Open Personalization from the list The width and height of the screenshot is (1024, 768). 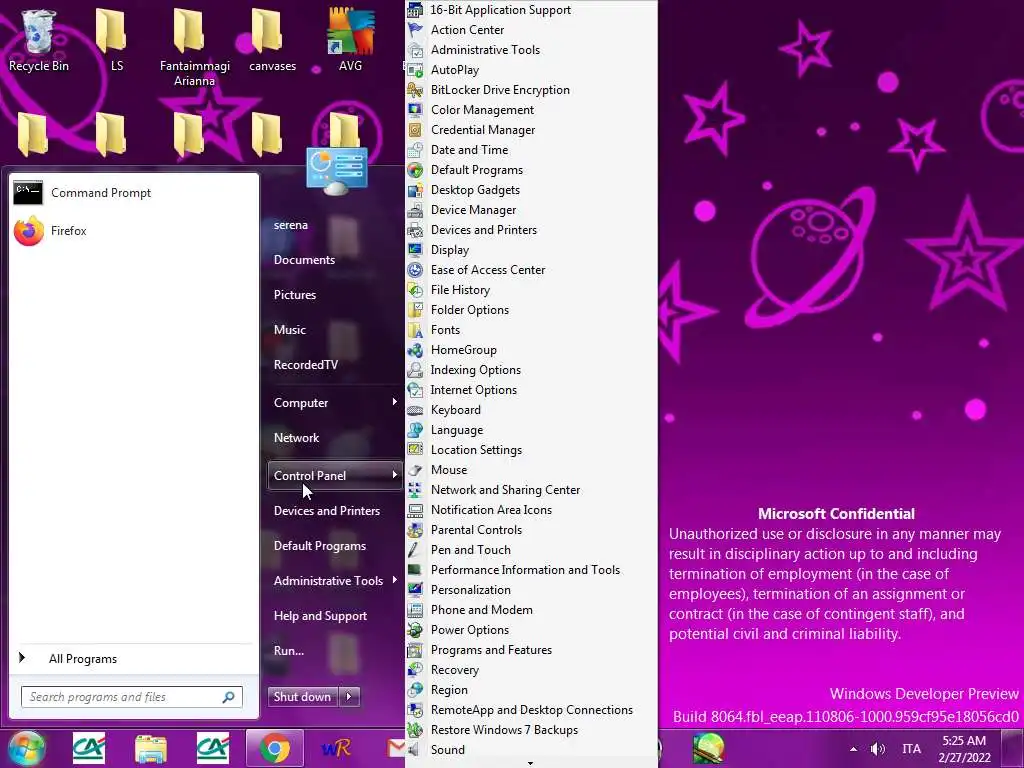(x=471, y=590)
